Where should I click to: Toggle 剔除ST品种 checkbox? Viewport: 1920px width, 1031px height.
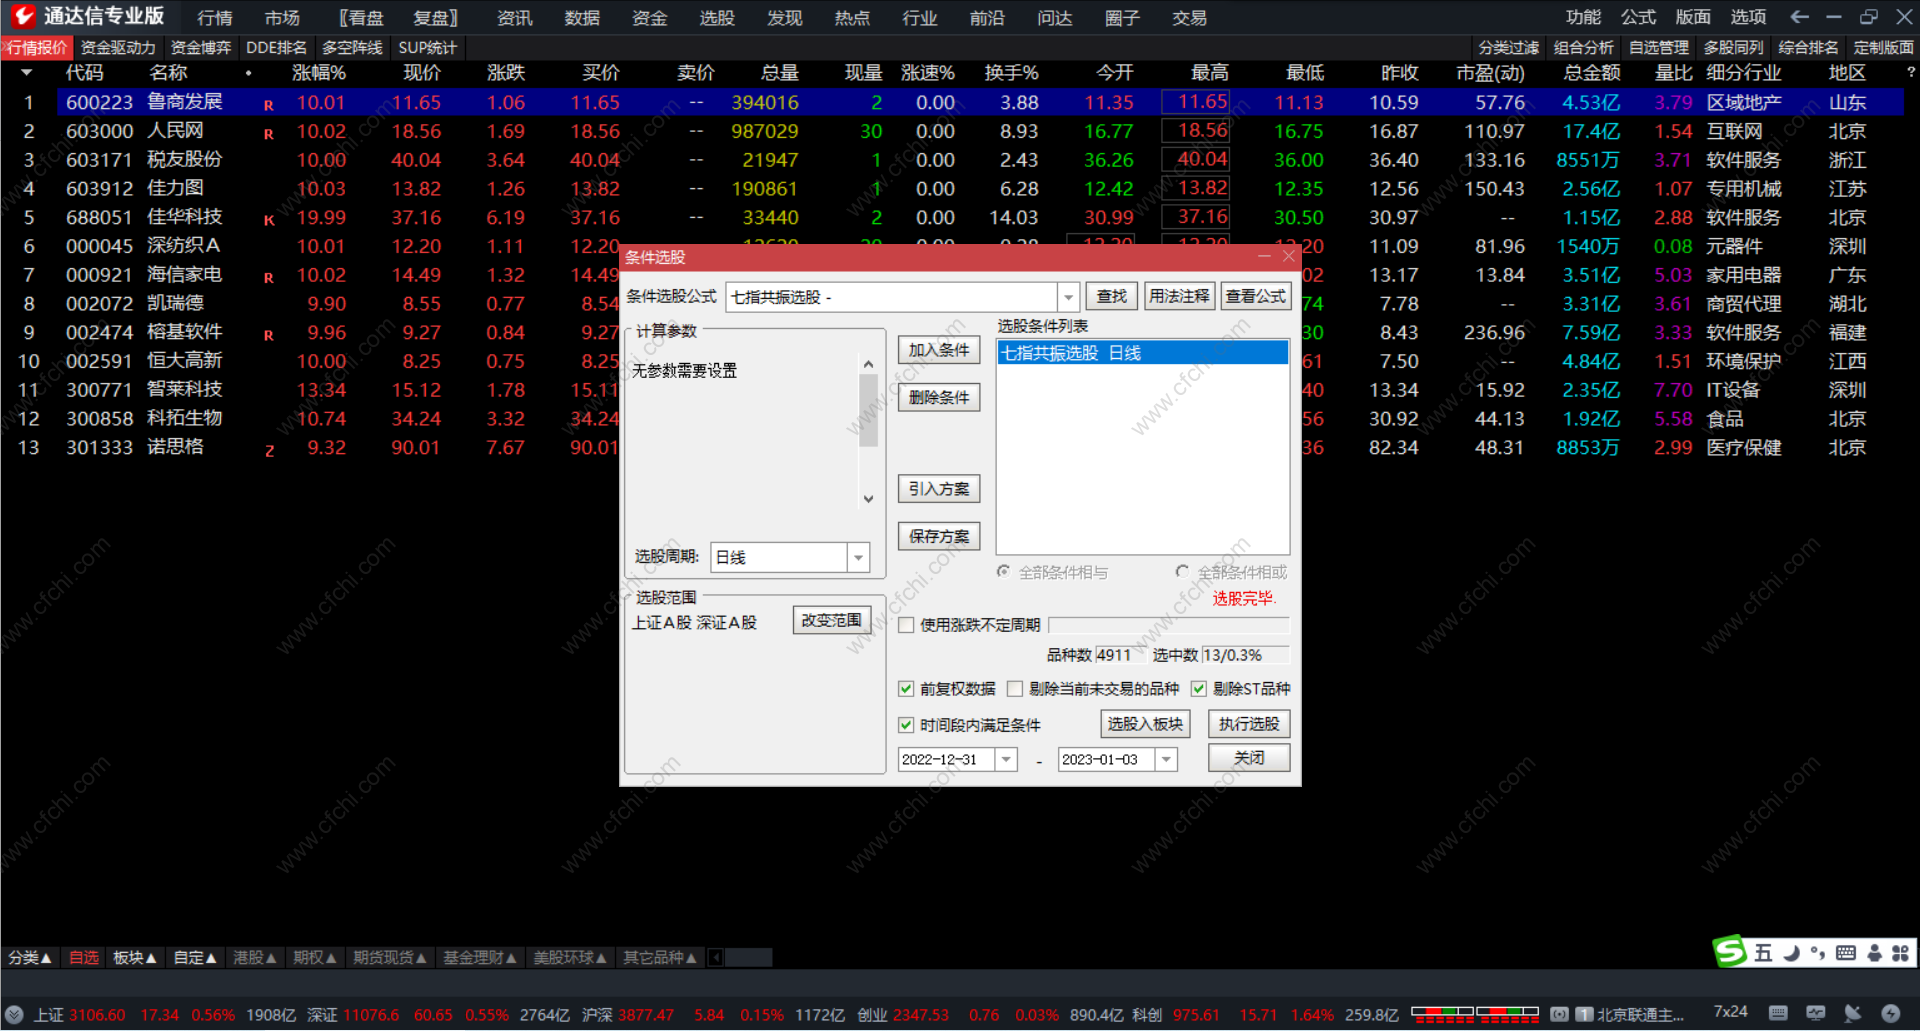pos(1199,689)
